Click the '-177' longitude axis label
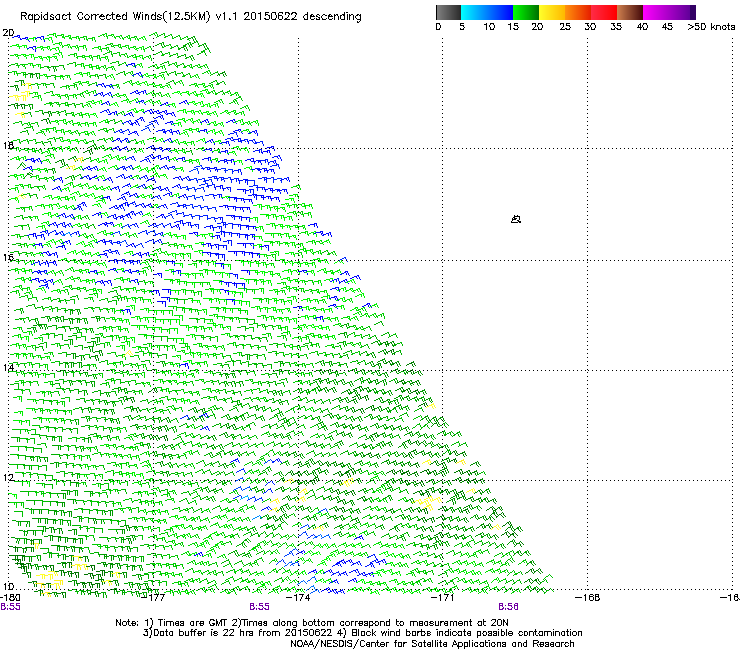Screen dimensions: 740x650 click(x=154, y=598)
